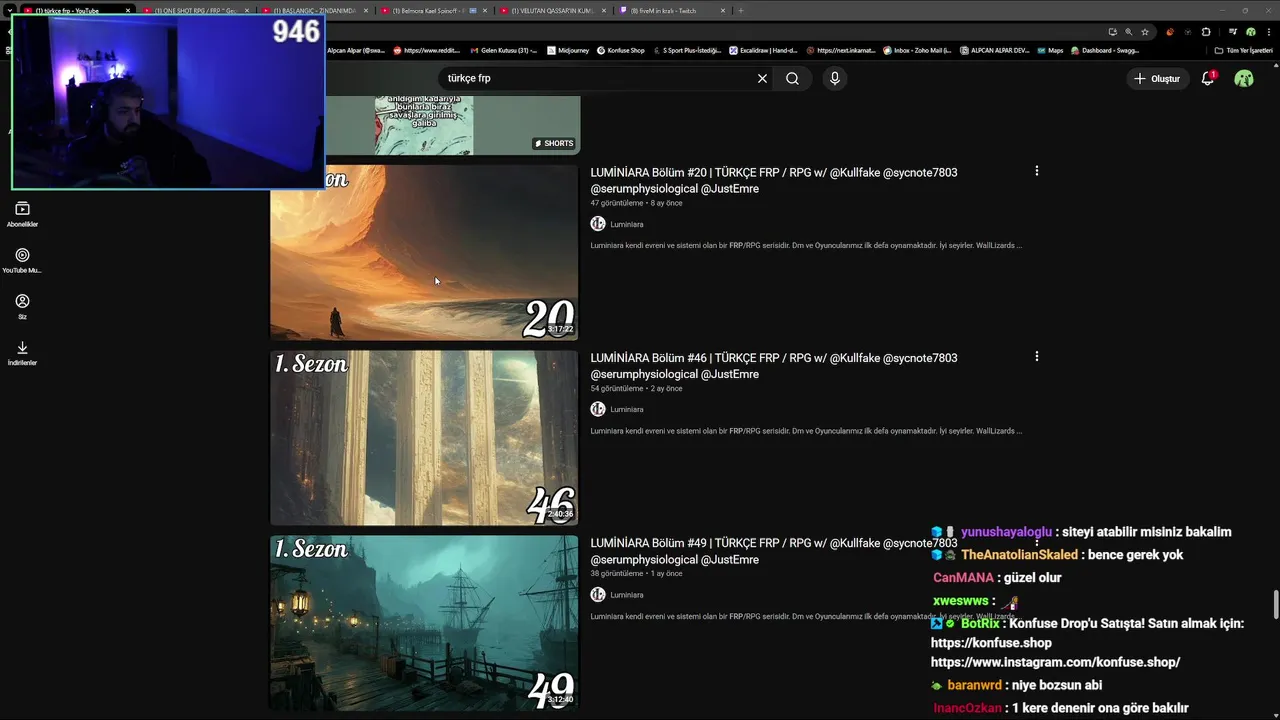This screenshot has width=1280, height=720.
Task: Clear the search box with the X icon
Action: click(x=762, y=78)
